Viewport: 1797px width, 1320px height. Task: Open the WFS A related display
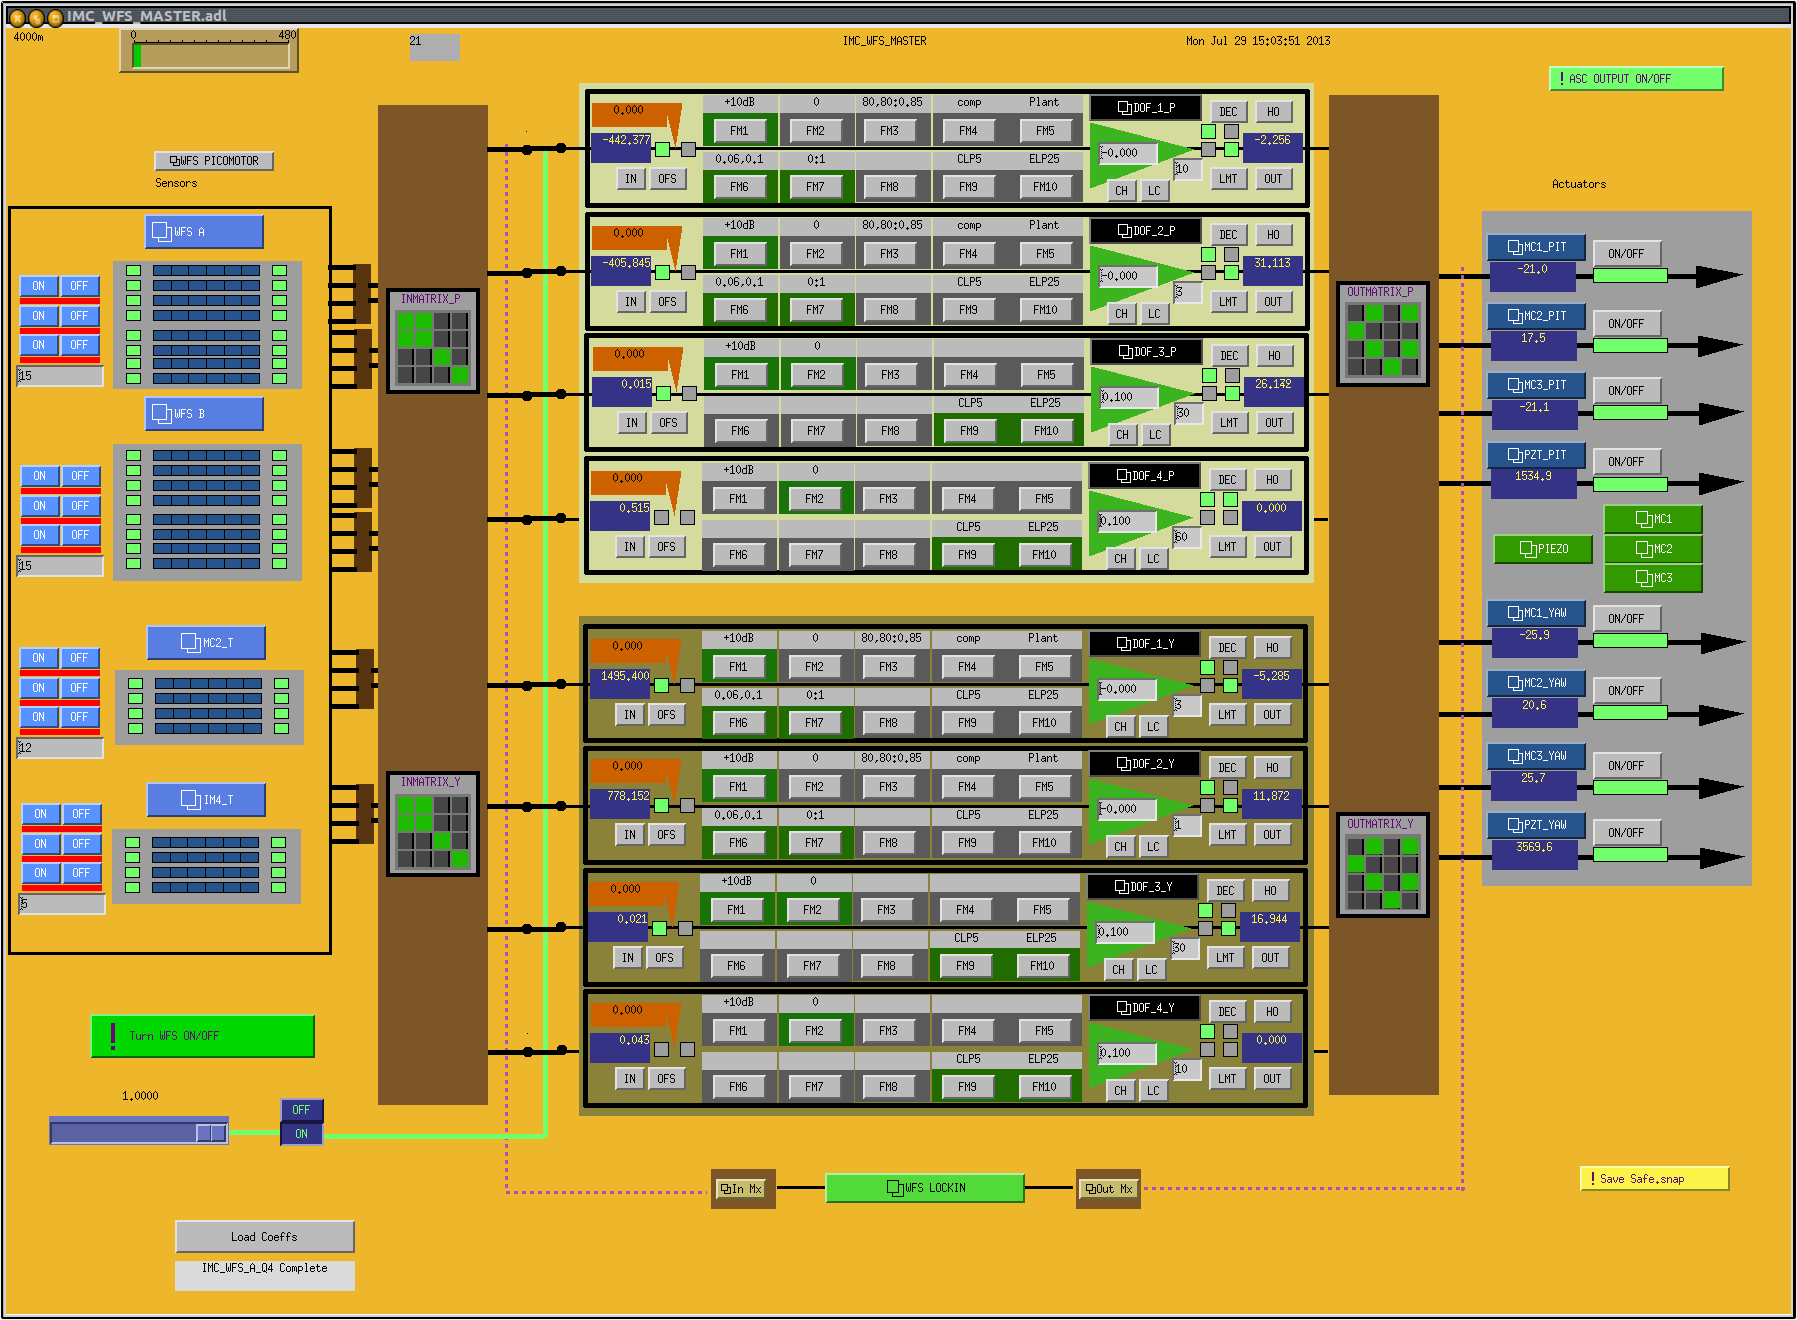pos(204,232)
